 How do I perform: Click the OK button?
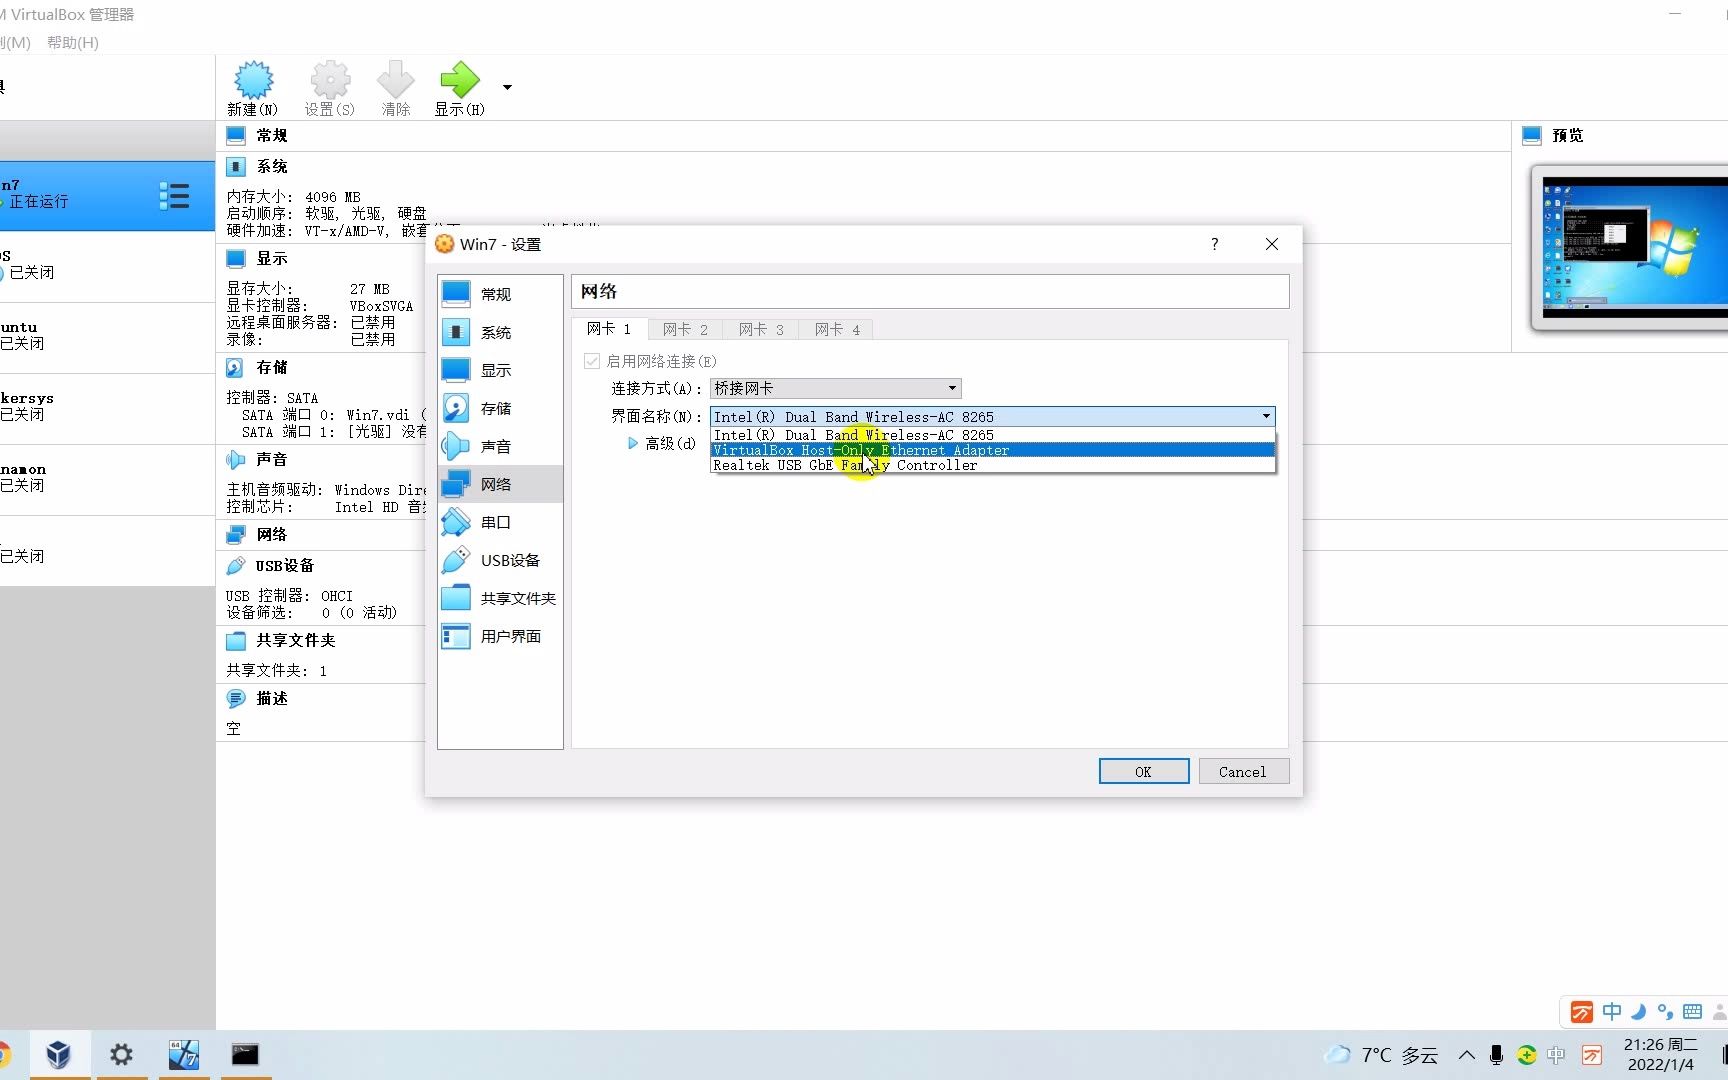click(1143, 771)
